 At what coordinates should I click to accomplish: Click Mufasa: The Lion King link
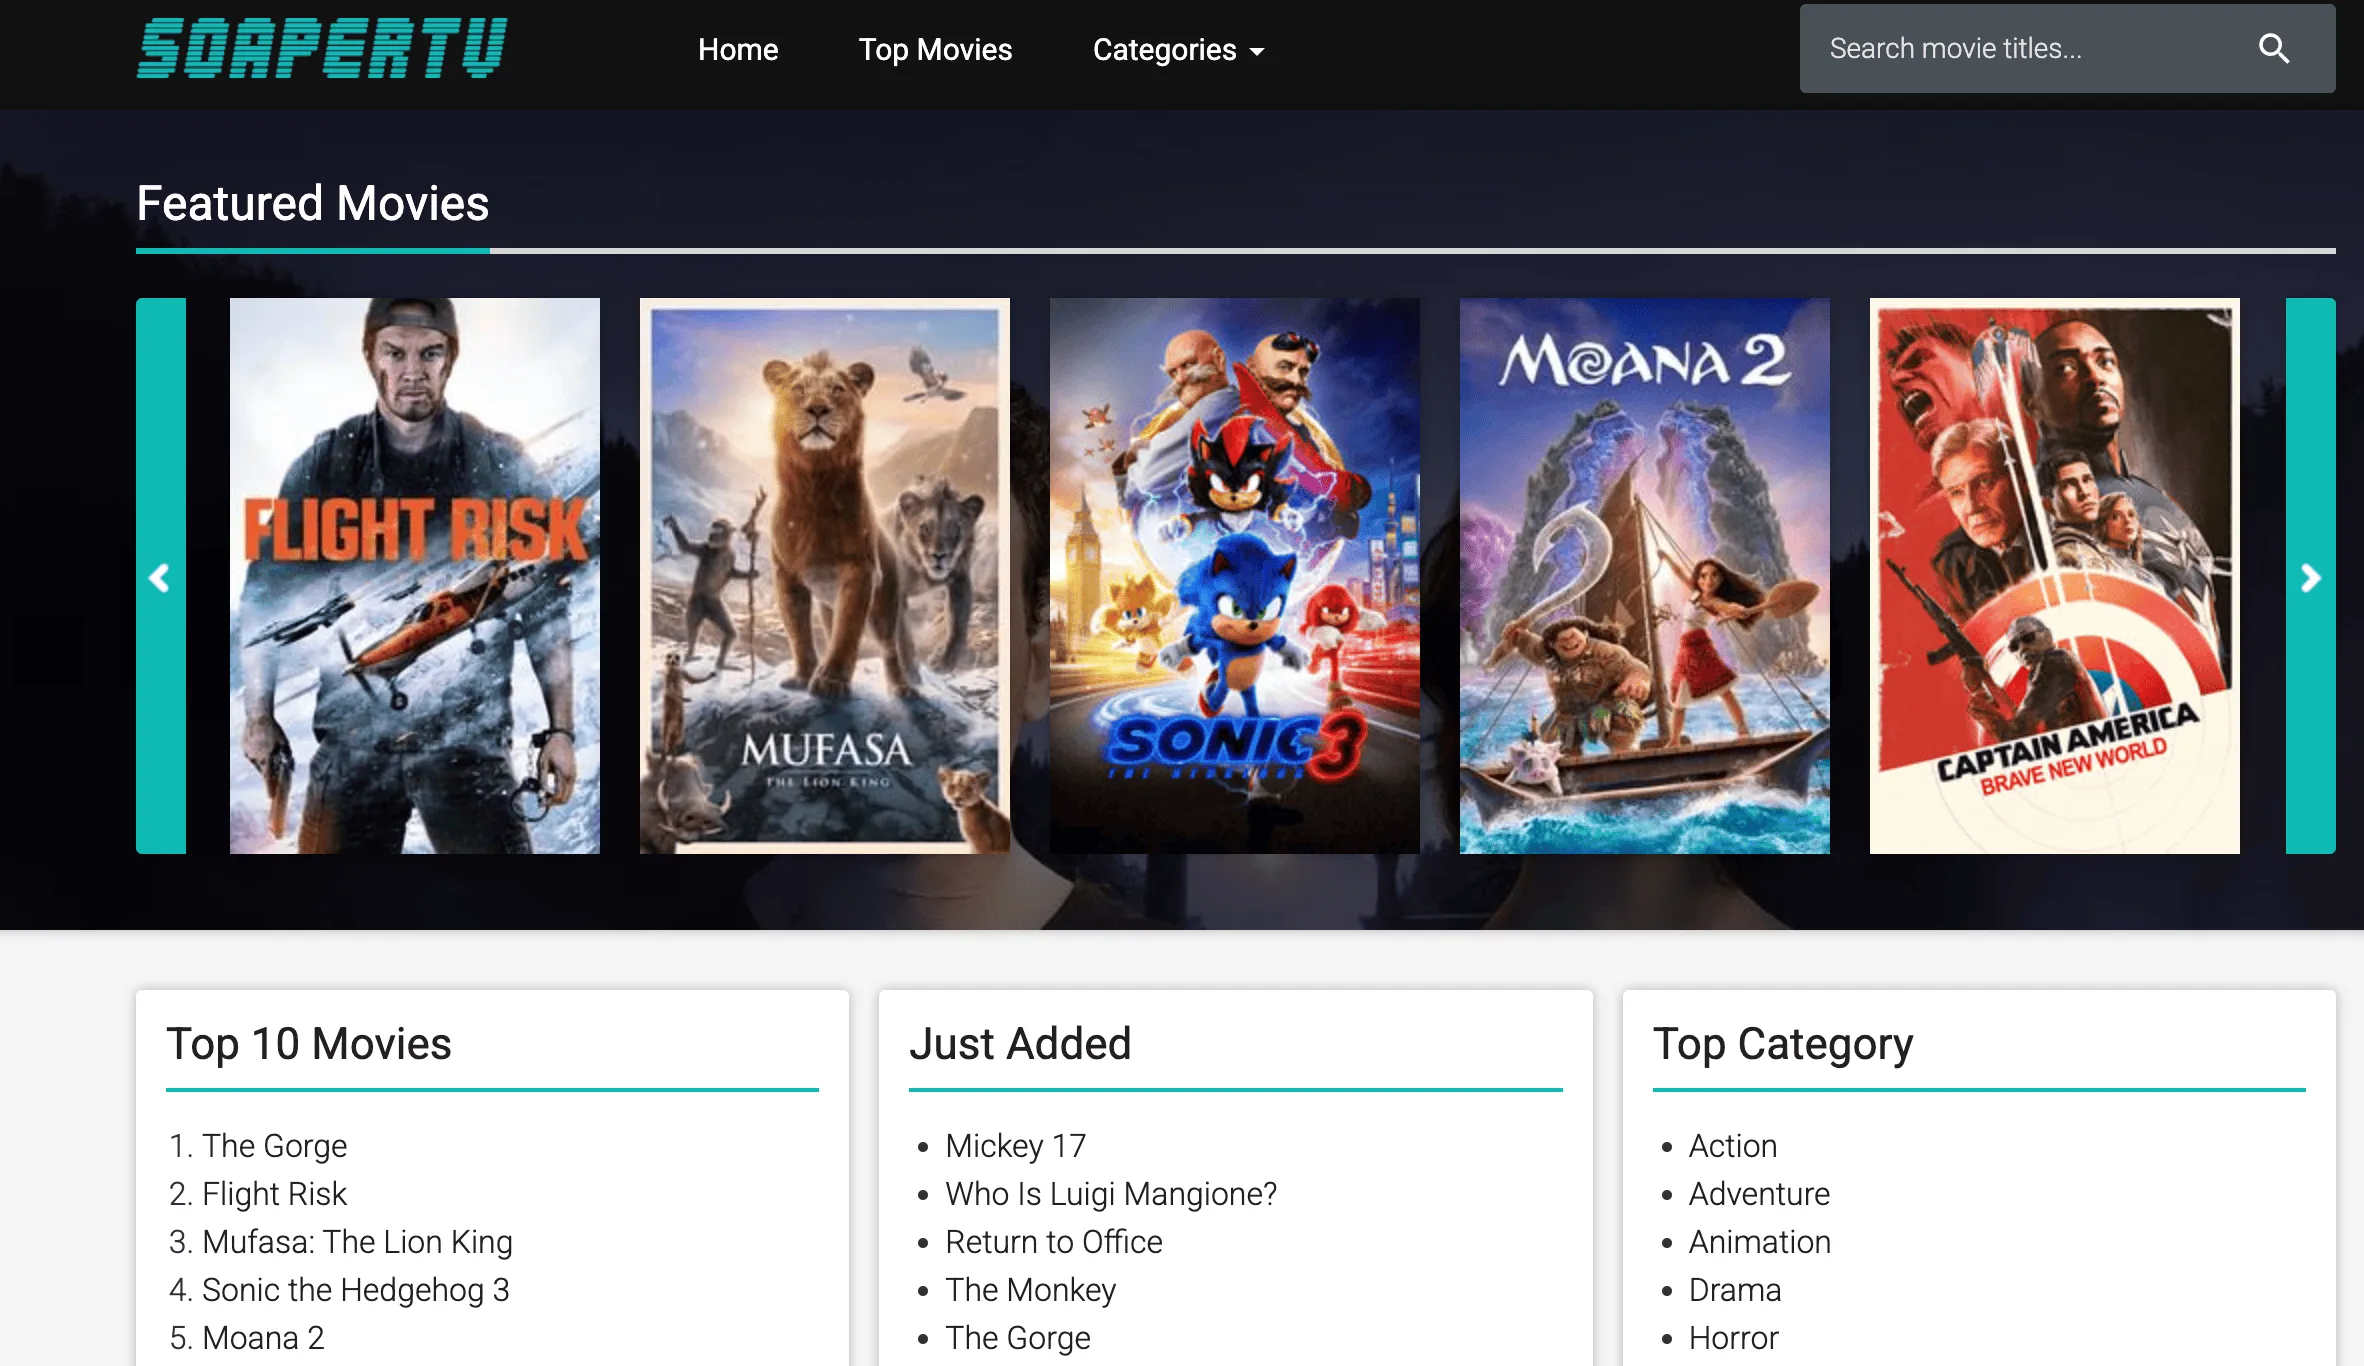point(357,1242)
